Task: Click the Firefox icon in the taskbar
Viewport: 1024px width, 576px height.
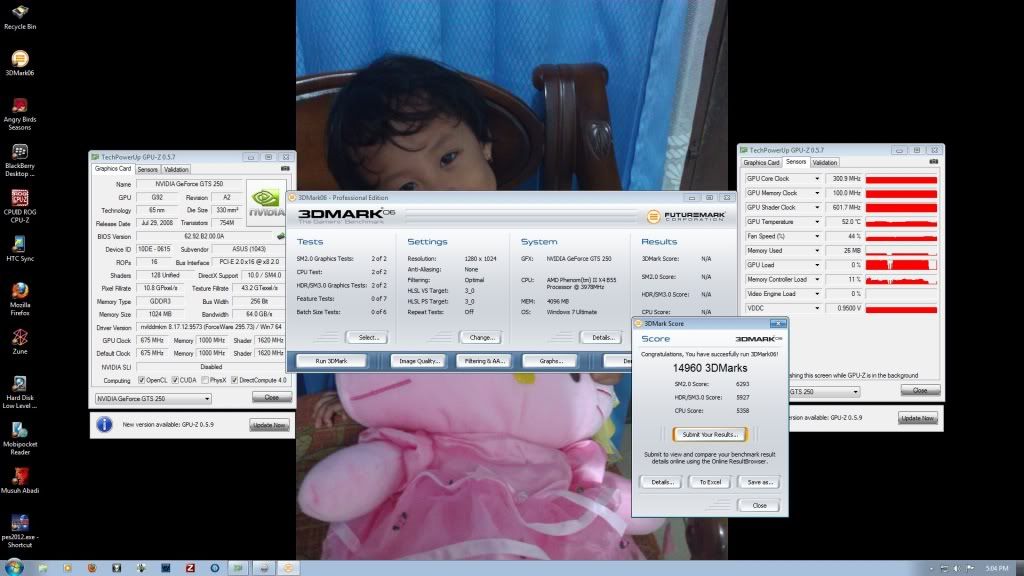Action: [91, 568]
